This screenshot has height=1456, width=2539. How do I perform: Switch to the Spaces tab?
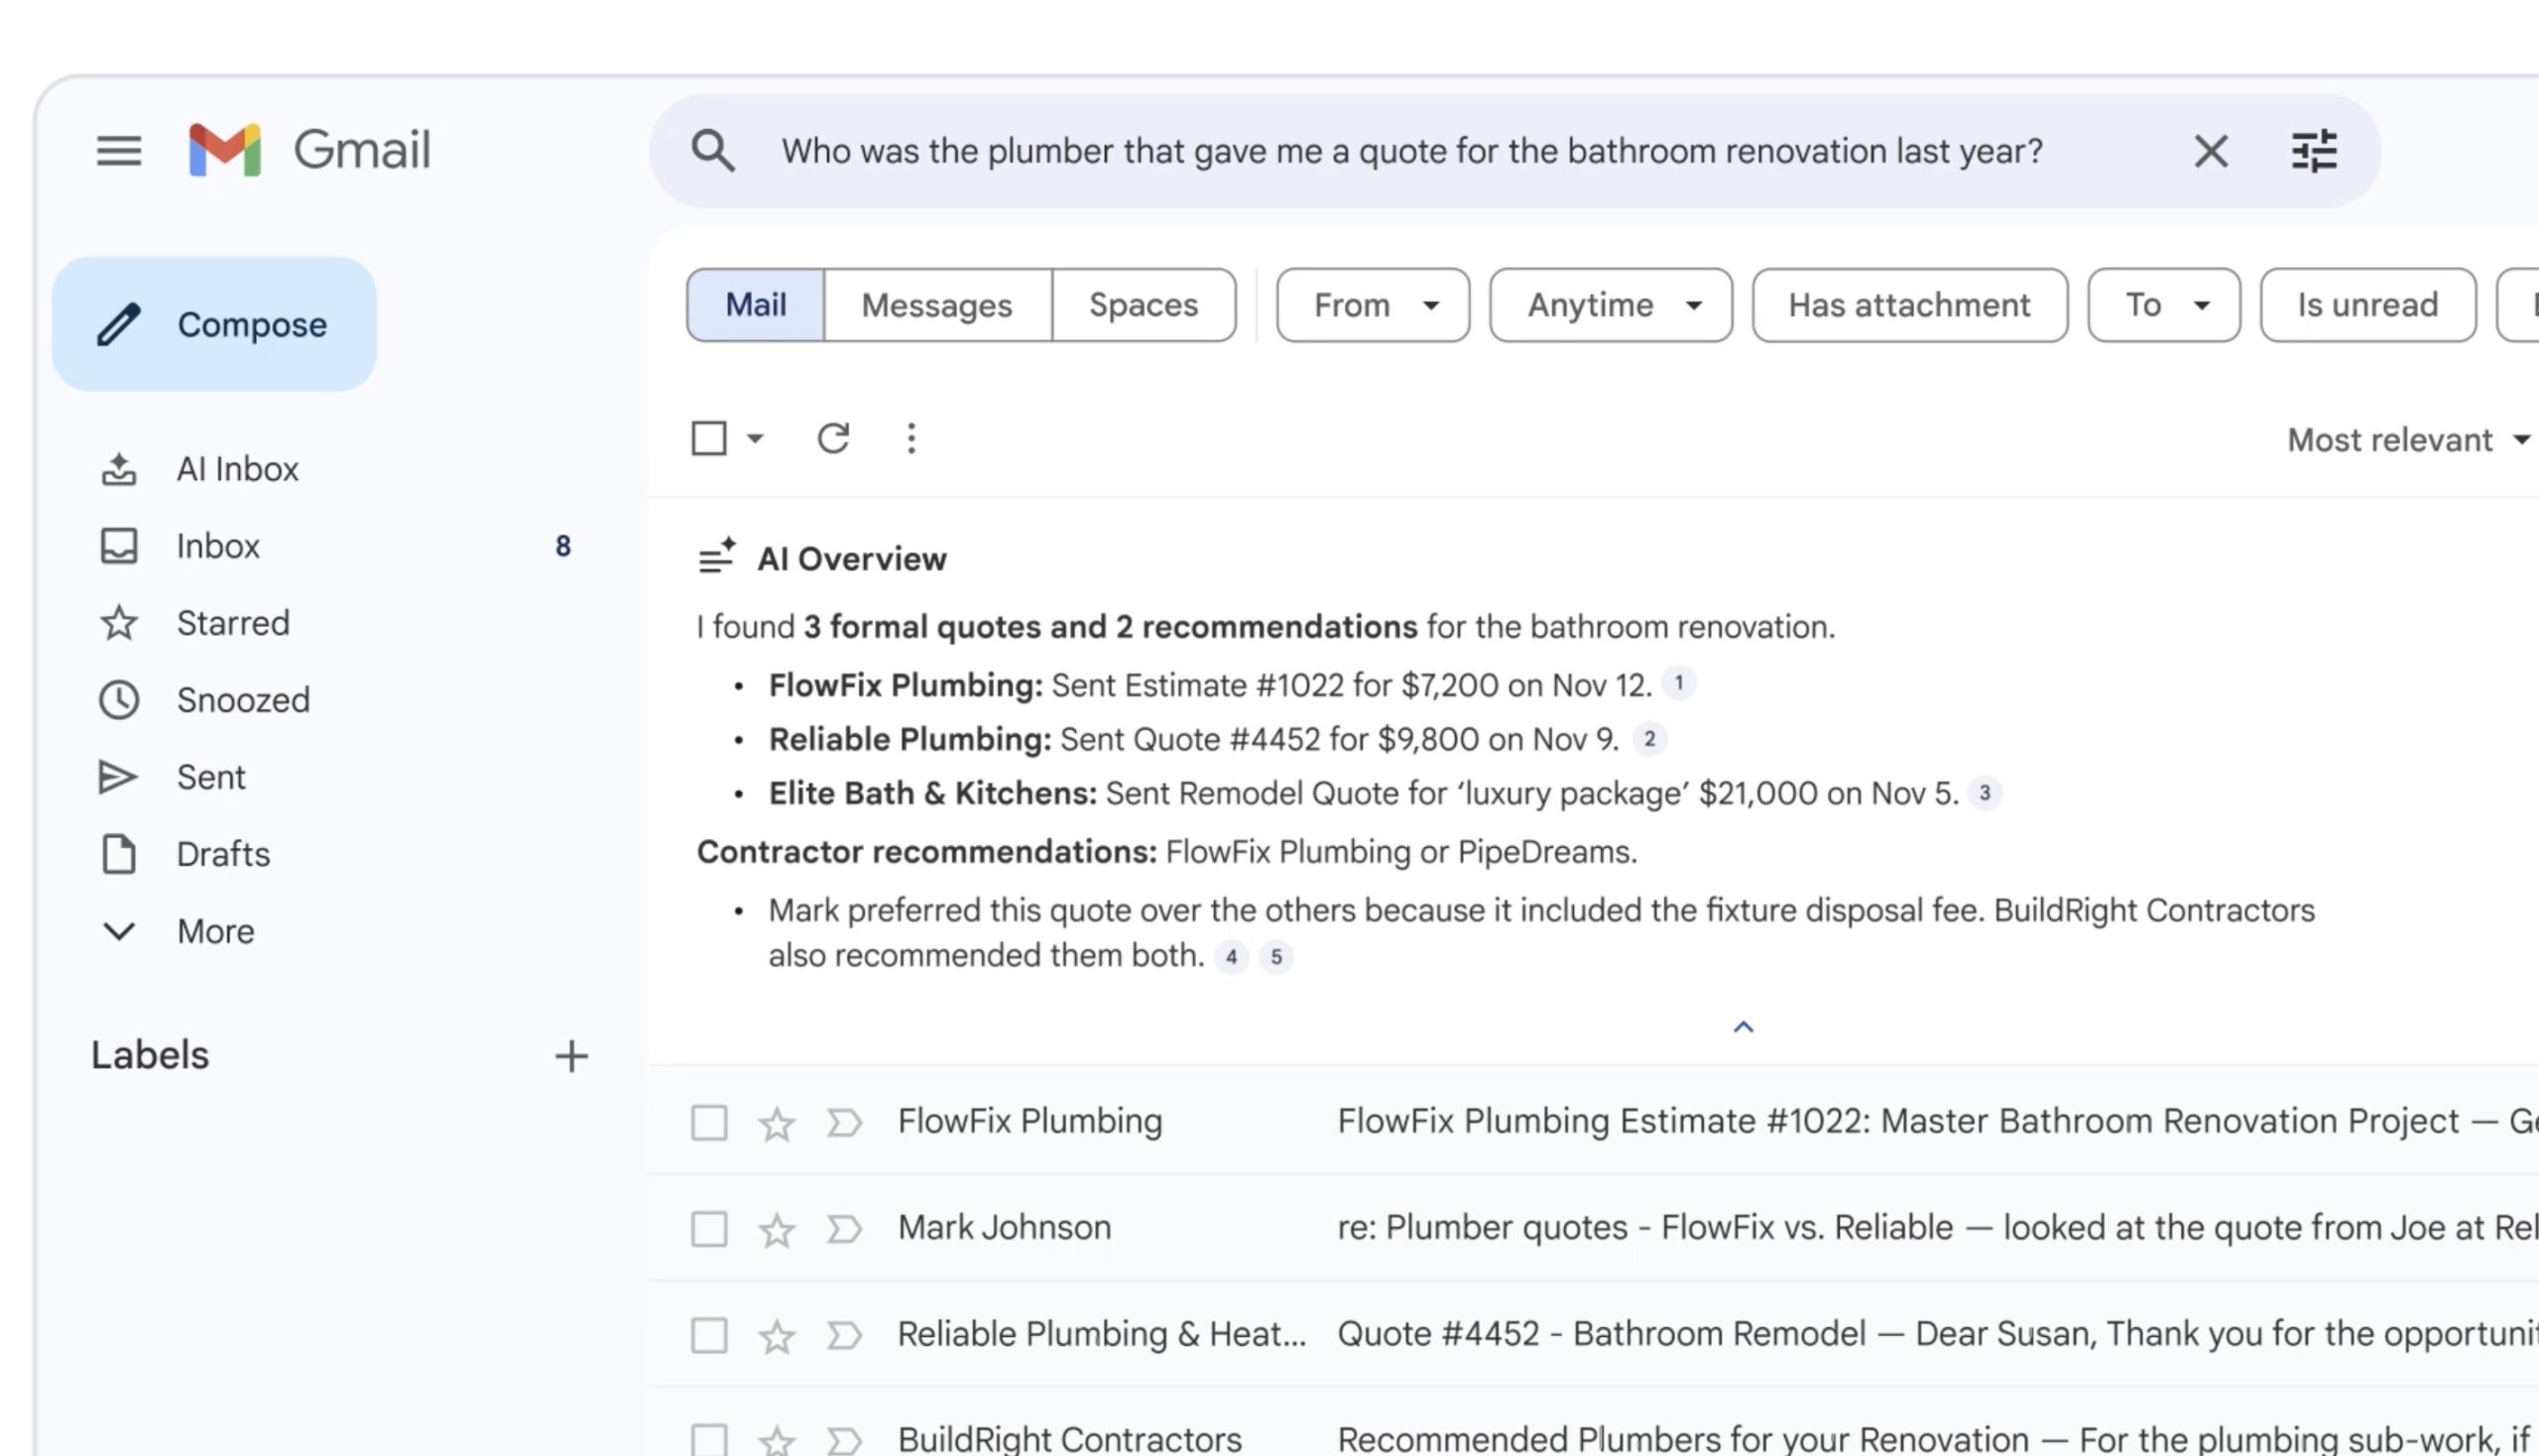tap(1143, 305)
